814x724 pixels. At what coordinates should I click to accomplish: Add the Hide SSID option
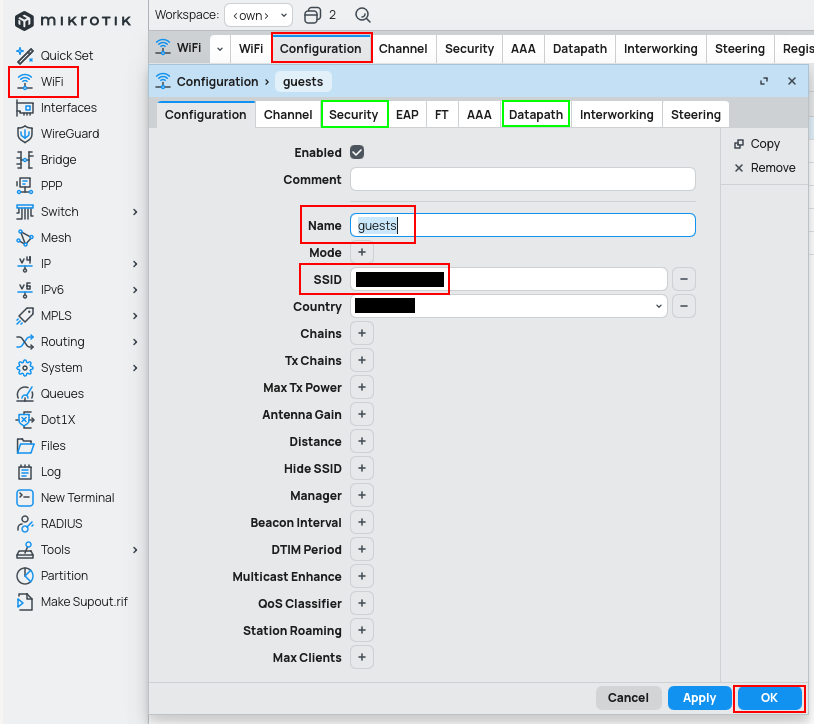click(x=362, y=468)
